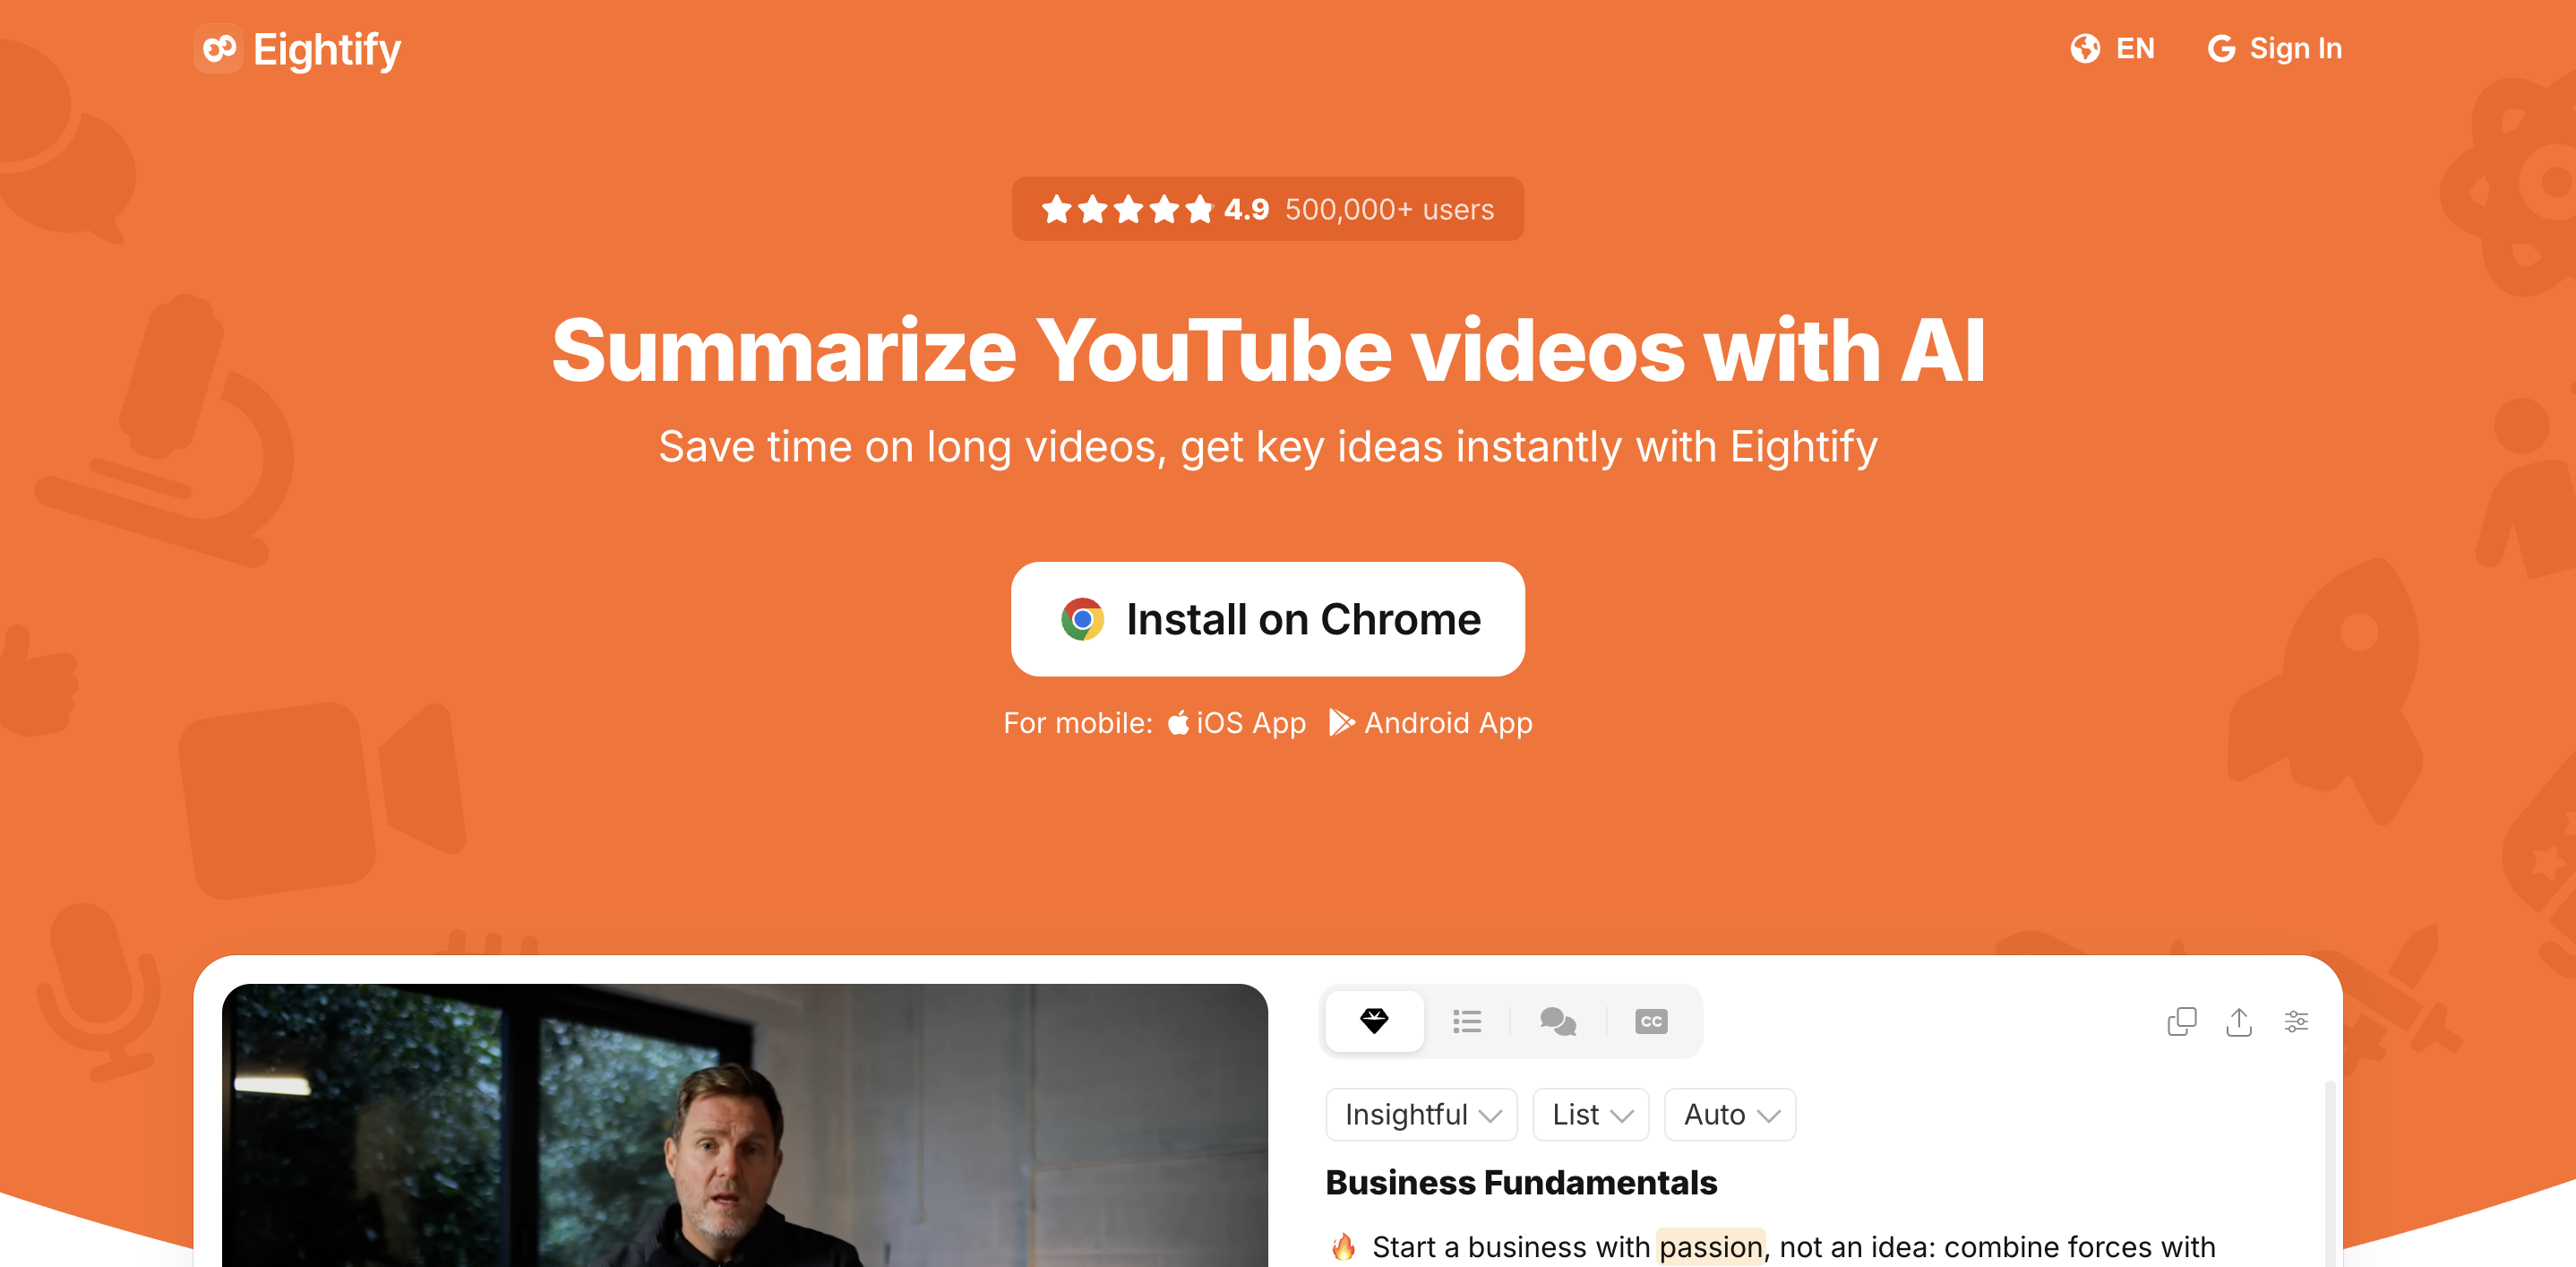
Task: Play the demo video thumbnail
Action: [x=745, y=1125]
